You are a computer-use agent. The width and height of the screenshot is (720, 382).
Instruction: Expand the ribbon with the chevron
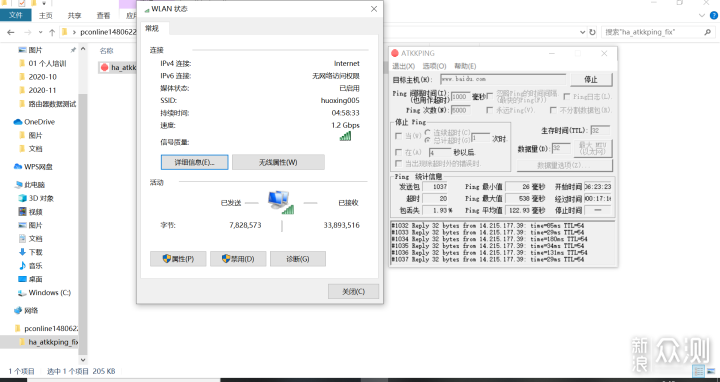[x=701, y=15]
